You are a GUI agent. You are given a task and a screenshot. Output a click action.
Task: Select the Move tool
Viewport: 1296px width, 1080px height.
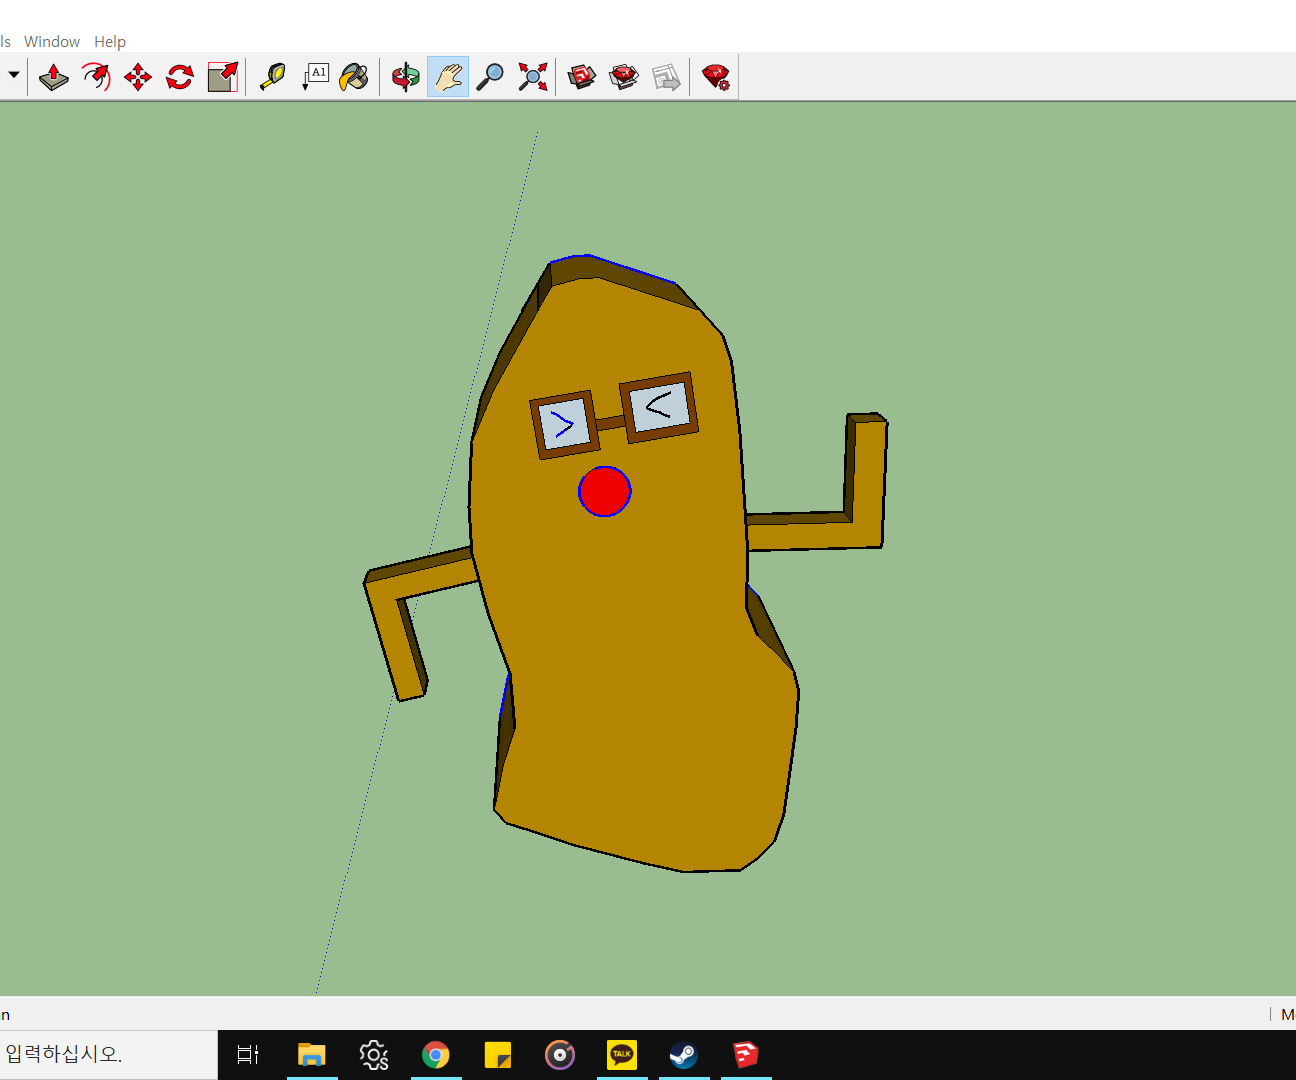point(137,76)
